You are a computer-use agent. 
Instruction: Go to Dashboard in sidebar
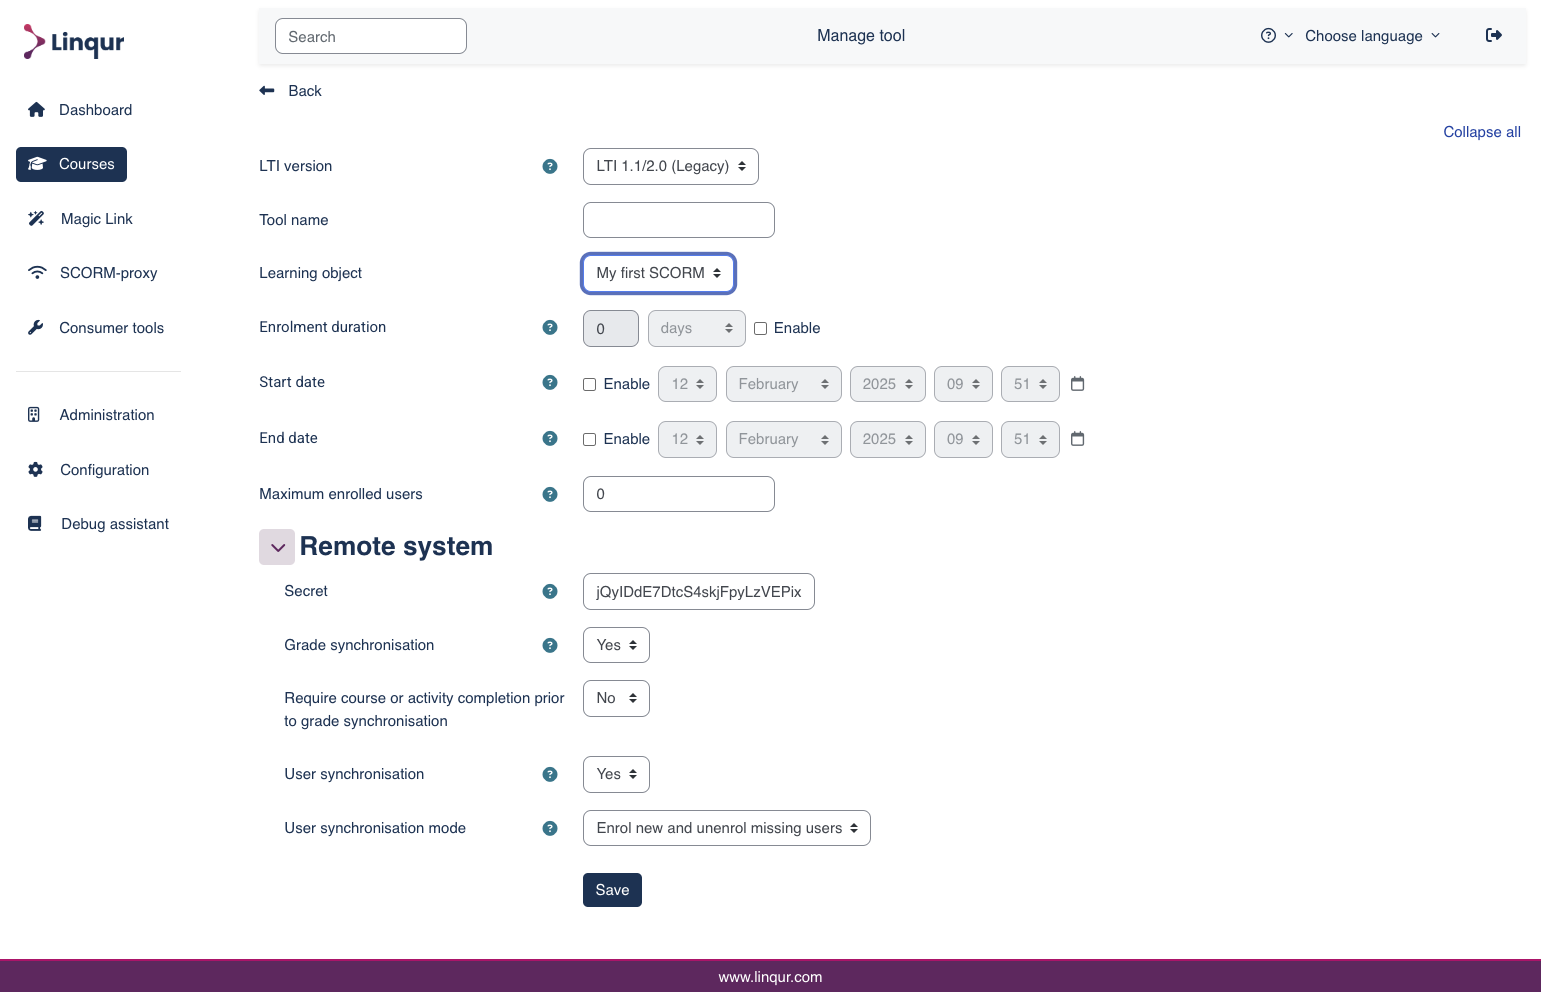81,110
